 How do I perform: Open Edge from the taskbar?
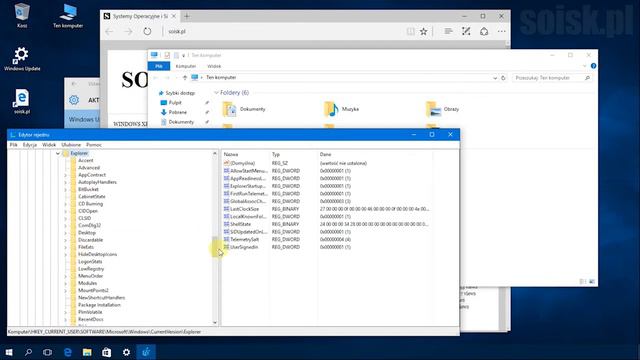point(67,352)
